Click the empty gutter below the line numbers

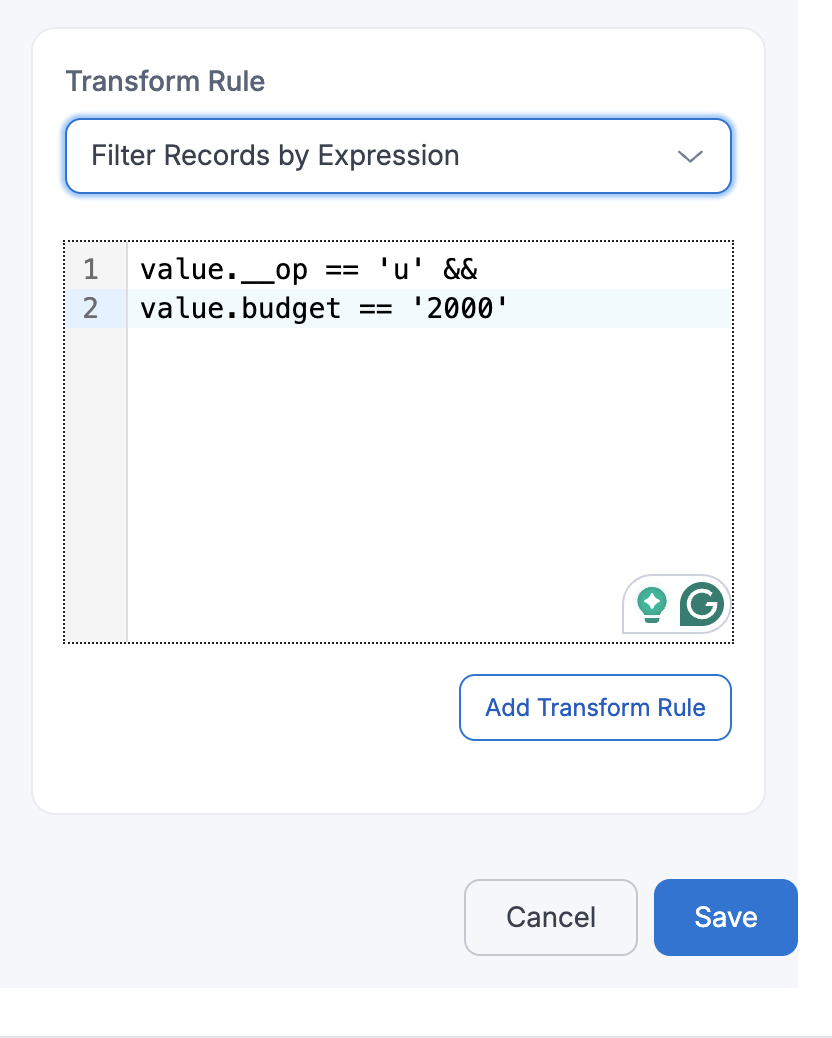96,480
